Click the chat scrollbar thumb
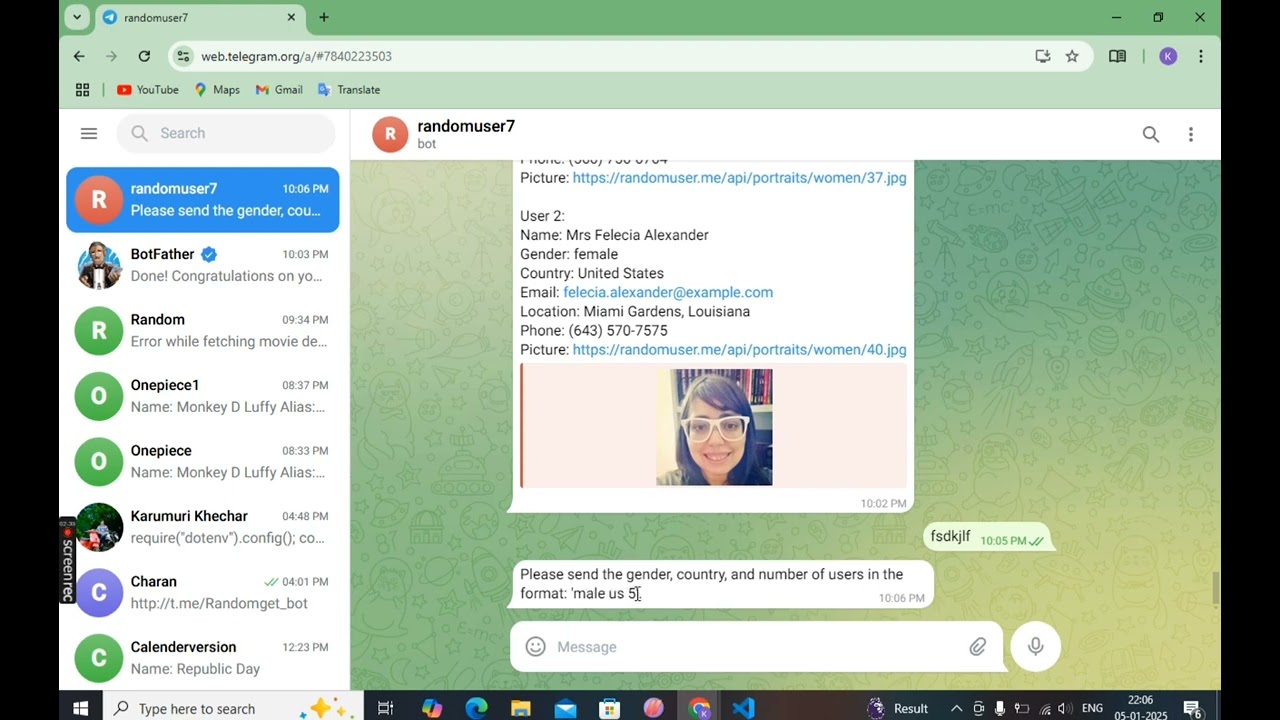Viewport: 1280px width, 720px height. click(x=1216, y=589)
